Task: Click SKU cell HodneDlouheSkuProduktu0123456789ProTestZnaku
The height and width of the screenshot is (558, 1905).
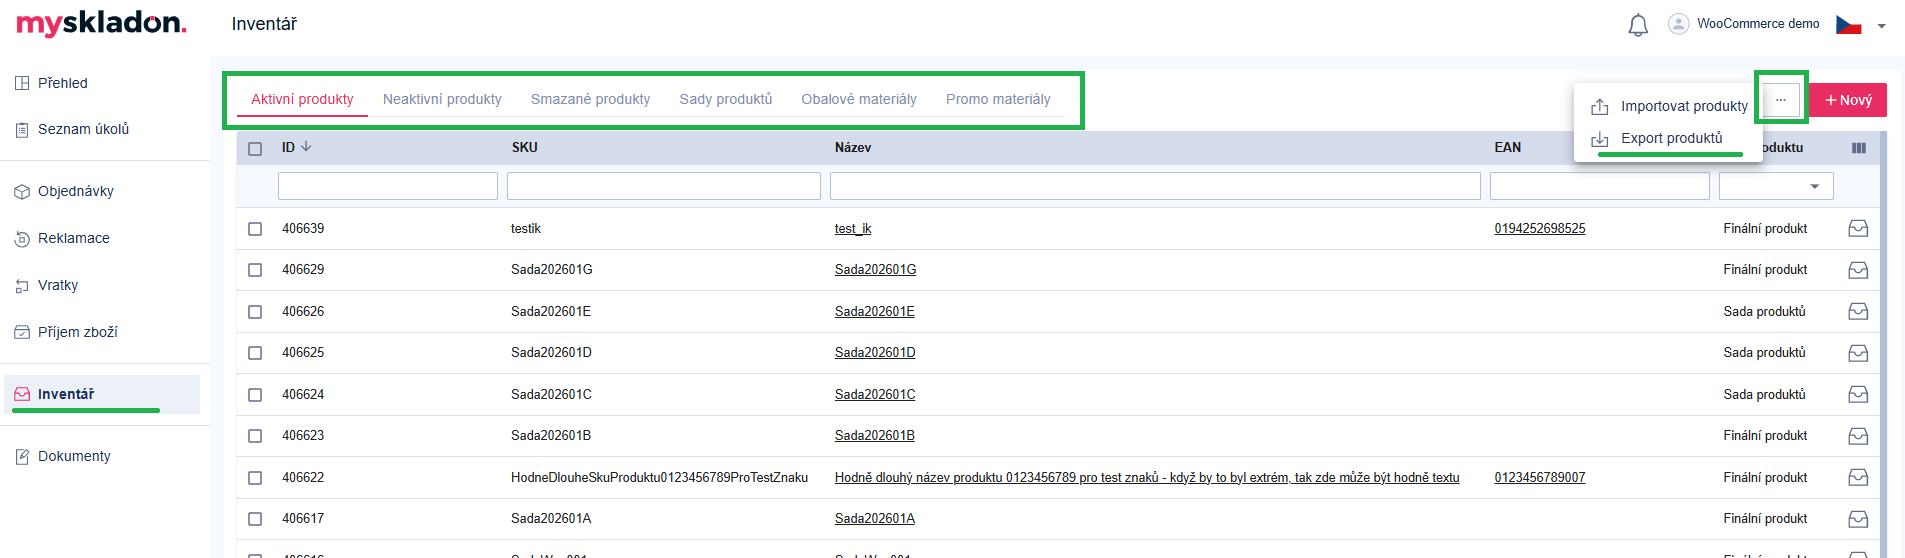Action: tap(659, 478)
